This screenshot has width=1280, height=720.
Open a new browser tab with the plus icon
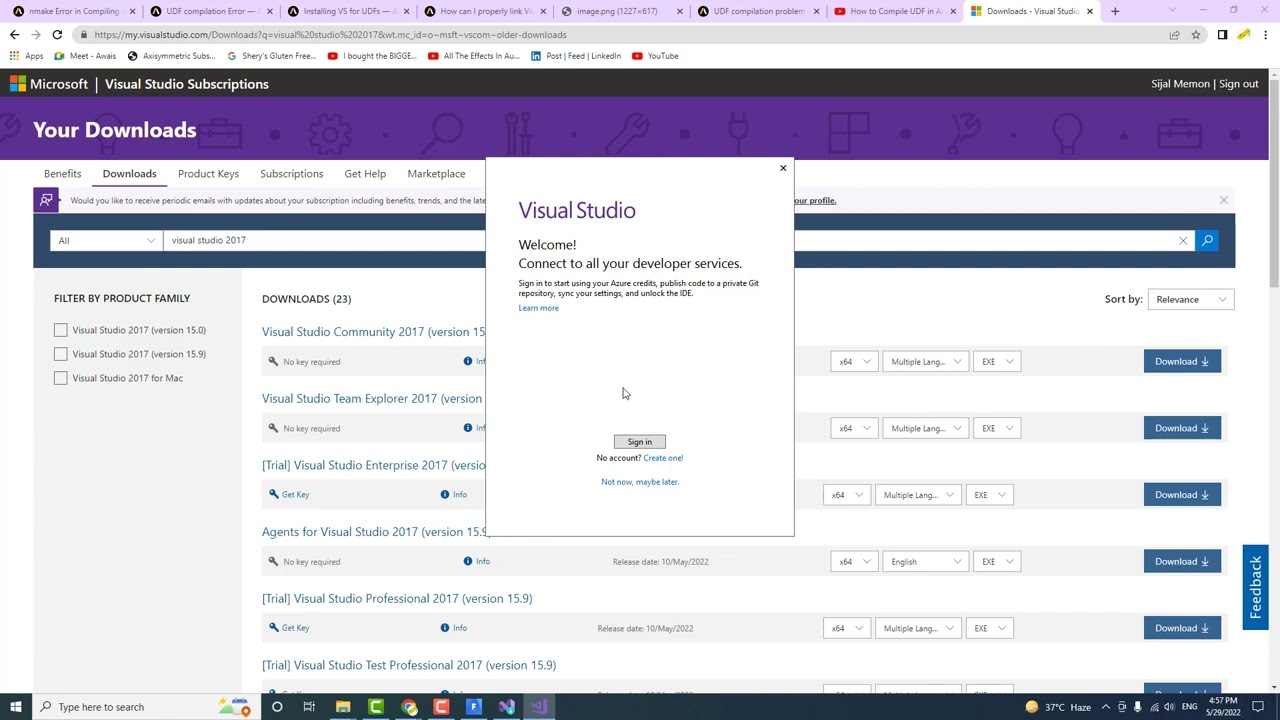(x=1115, y=11)
